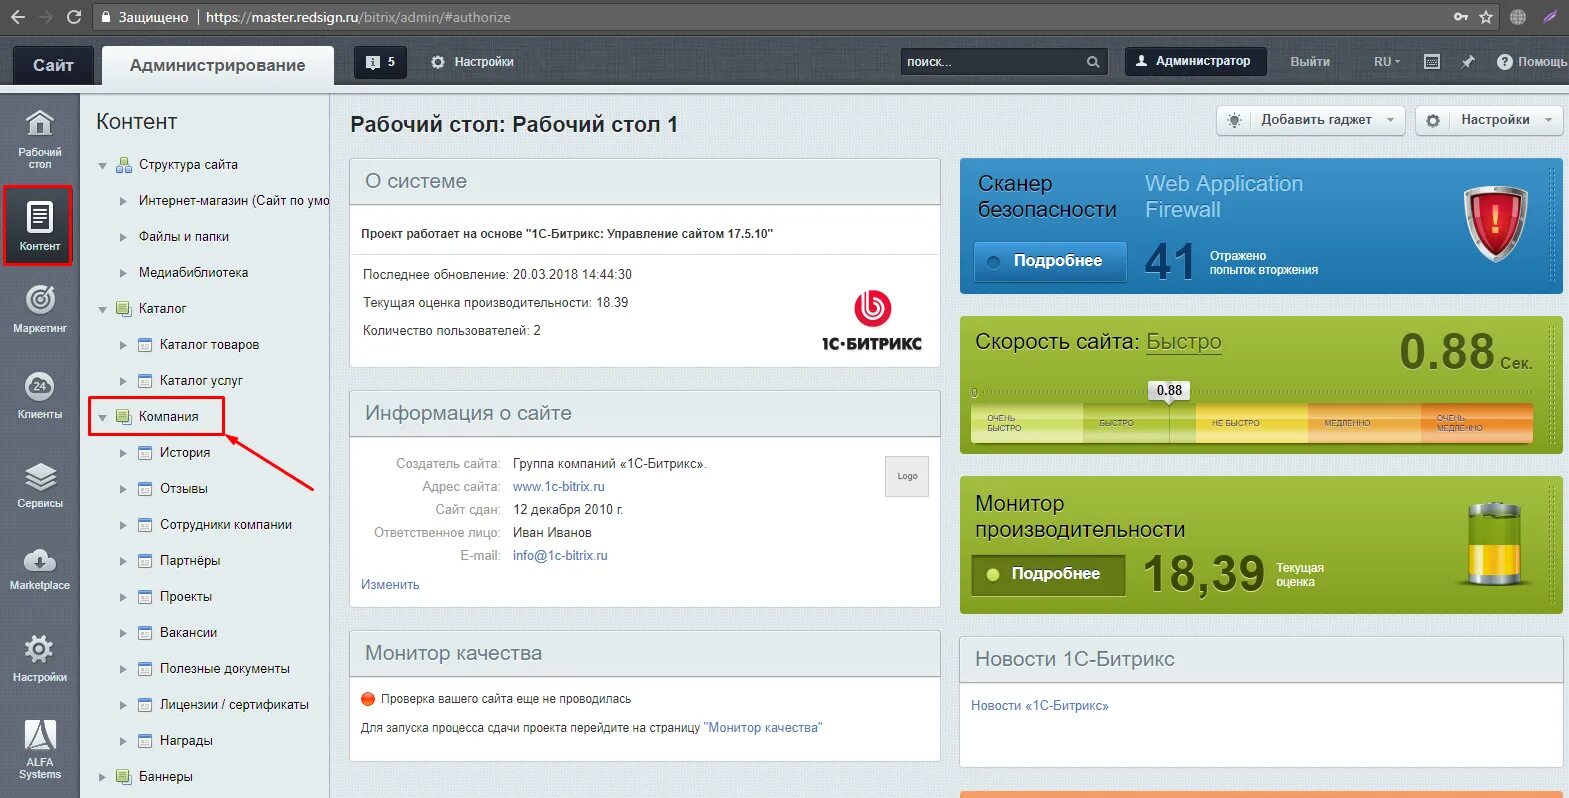Select Сотрудники компании in the tree

226,525
